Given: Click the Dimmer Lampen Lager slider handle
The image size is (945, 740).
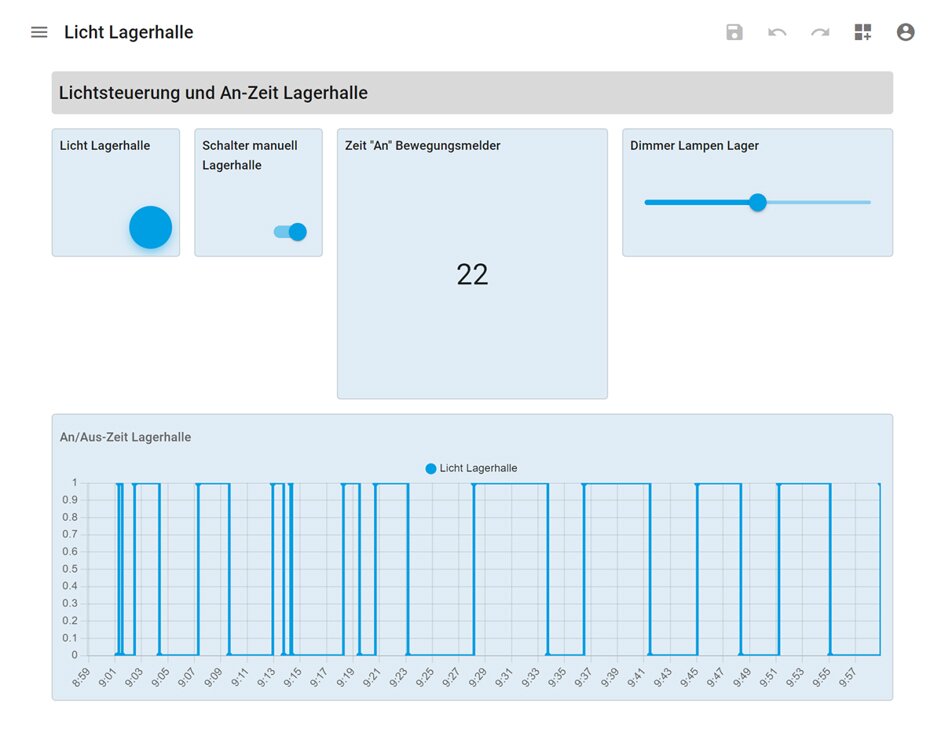Looking at the screenshot, I should [x=758, y=202].
